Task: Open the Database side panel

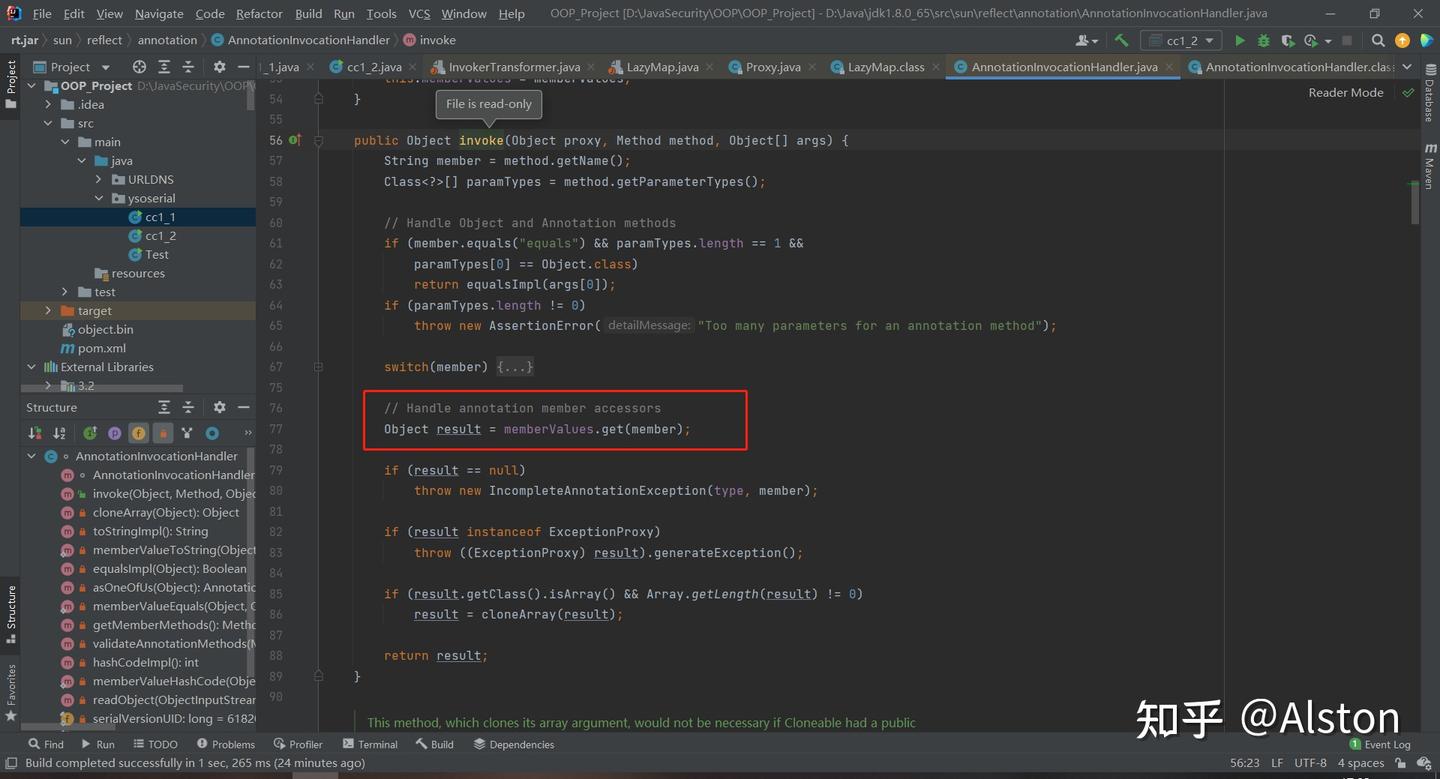Action: [x=1430, y=94]
